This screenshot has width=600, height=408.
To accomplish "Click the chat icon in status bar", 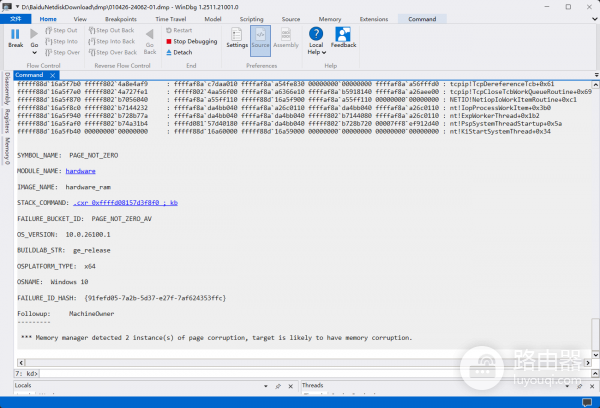I will (x=587, y=402).
